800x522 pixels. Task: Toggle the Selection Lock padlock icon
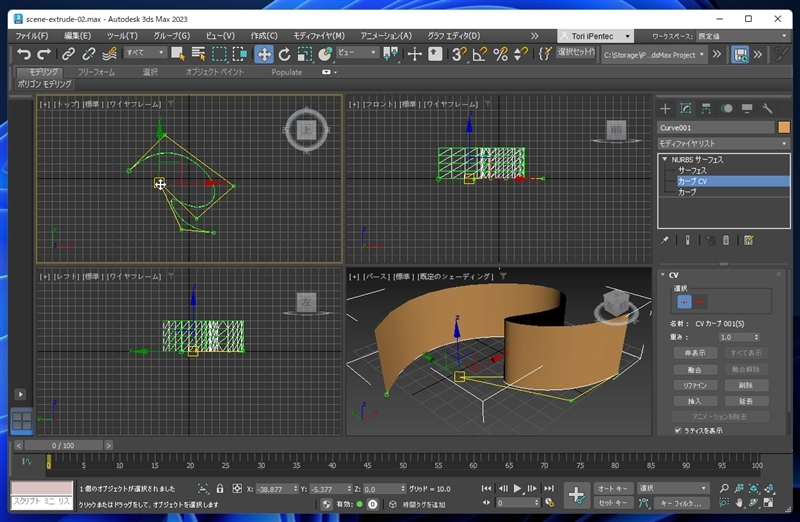(x=220, y=488)
